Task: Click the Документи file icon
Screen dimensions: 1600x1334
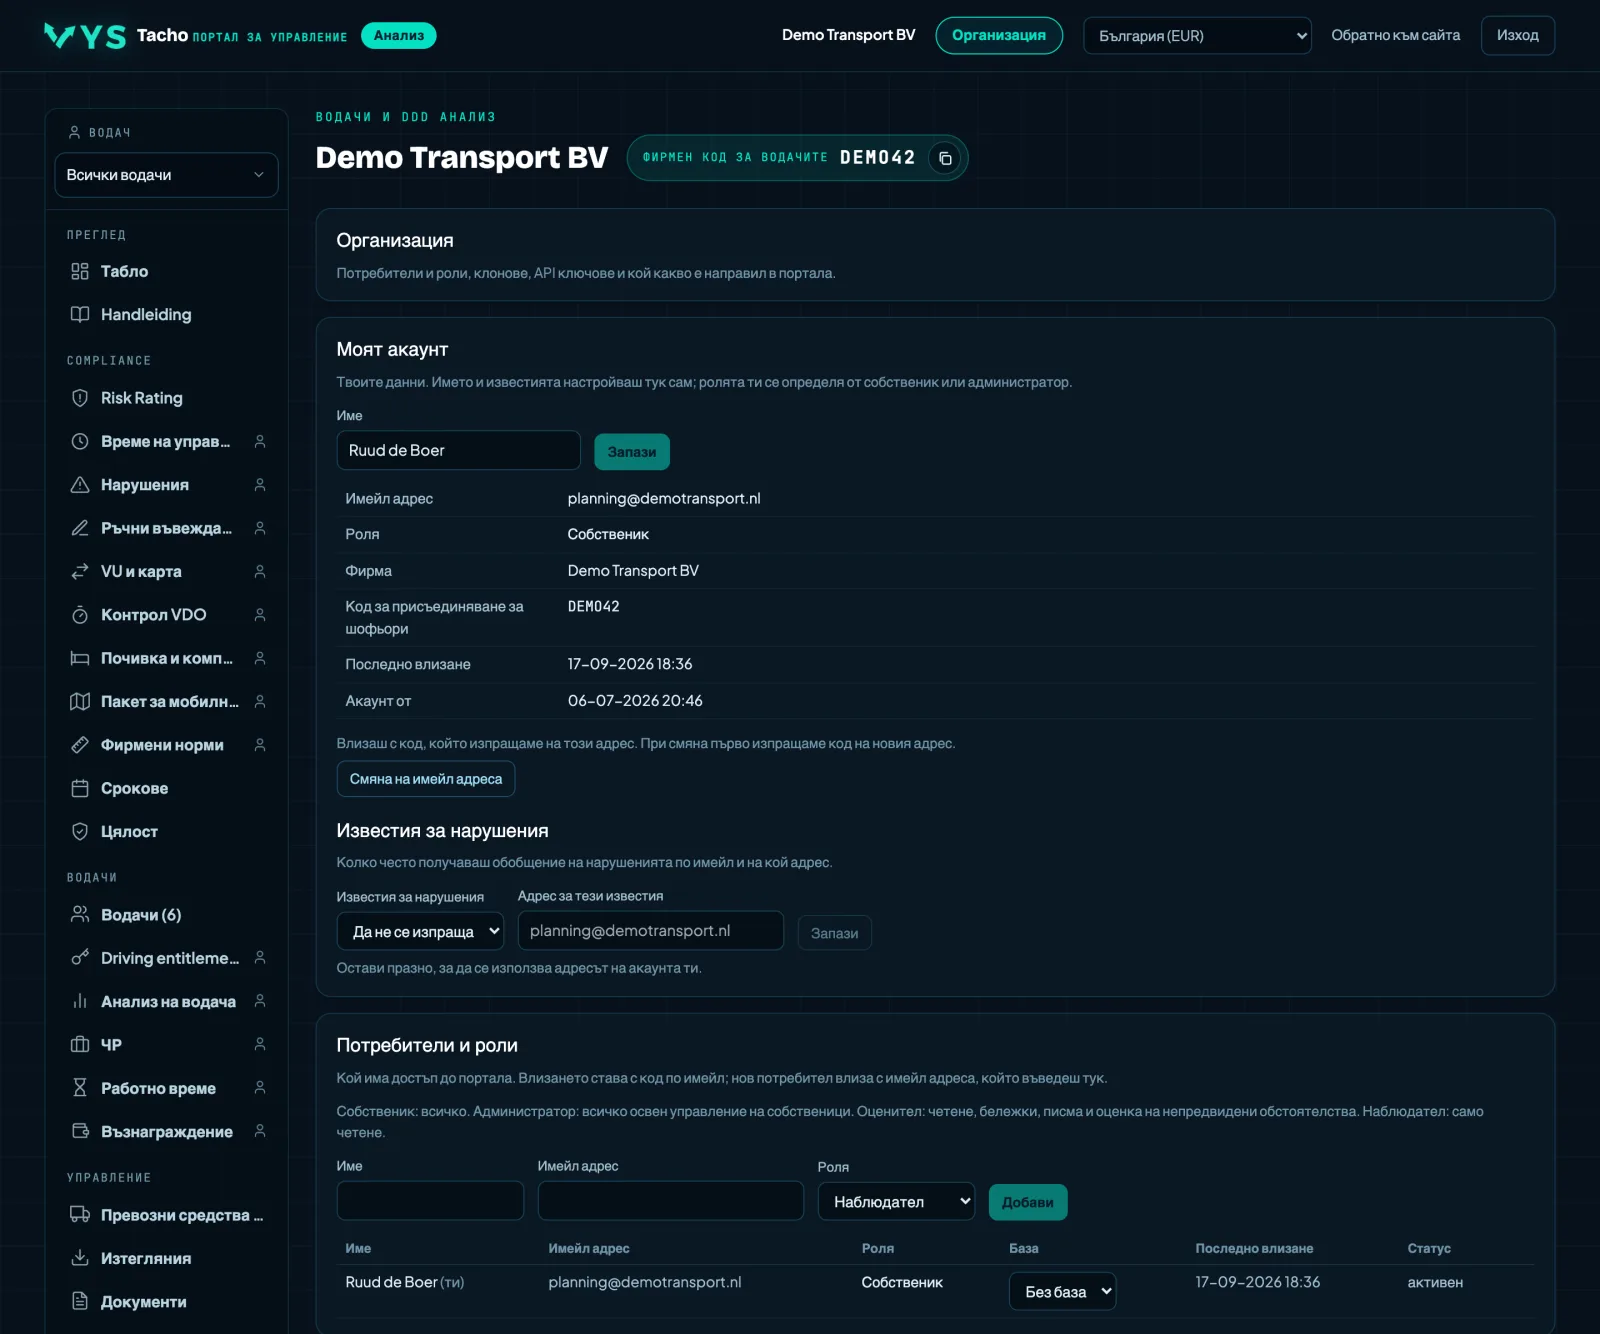Action: tap(80, 1301)
